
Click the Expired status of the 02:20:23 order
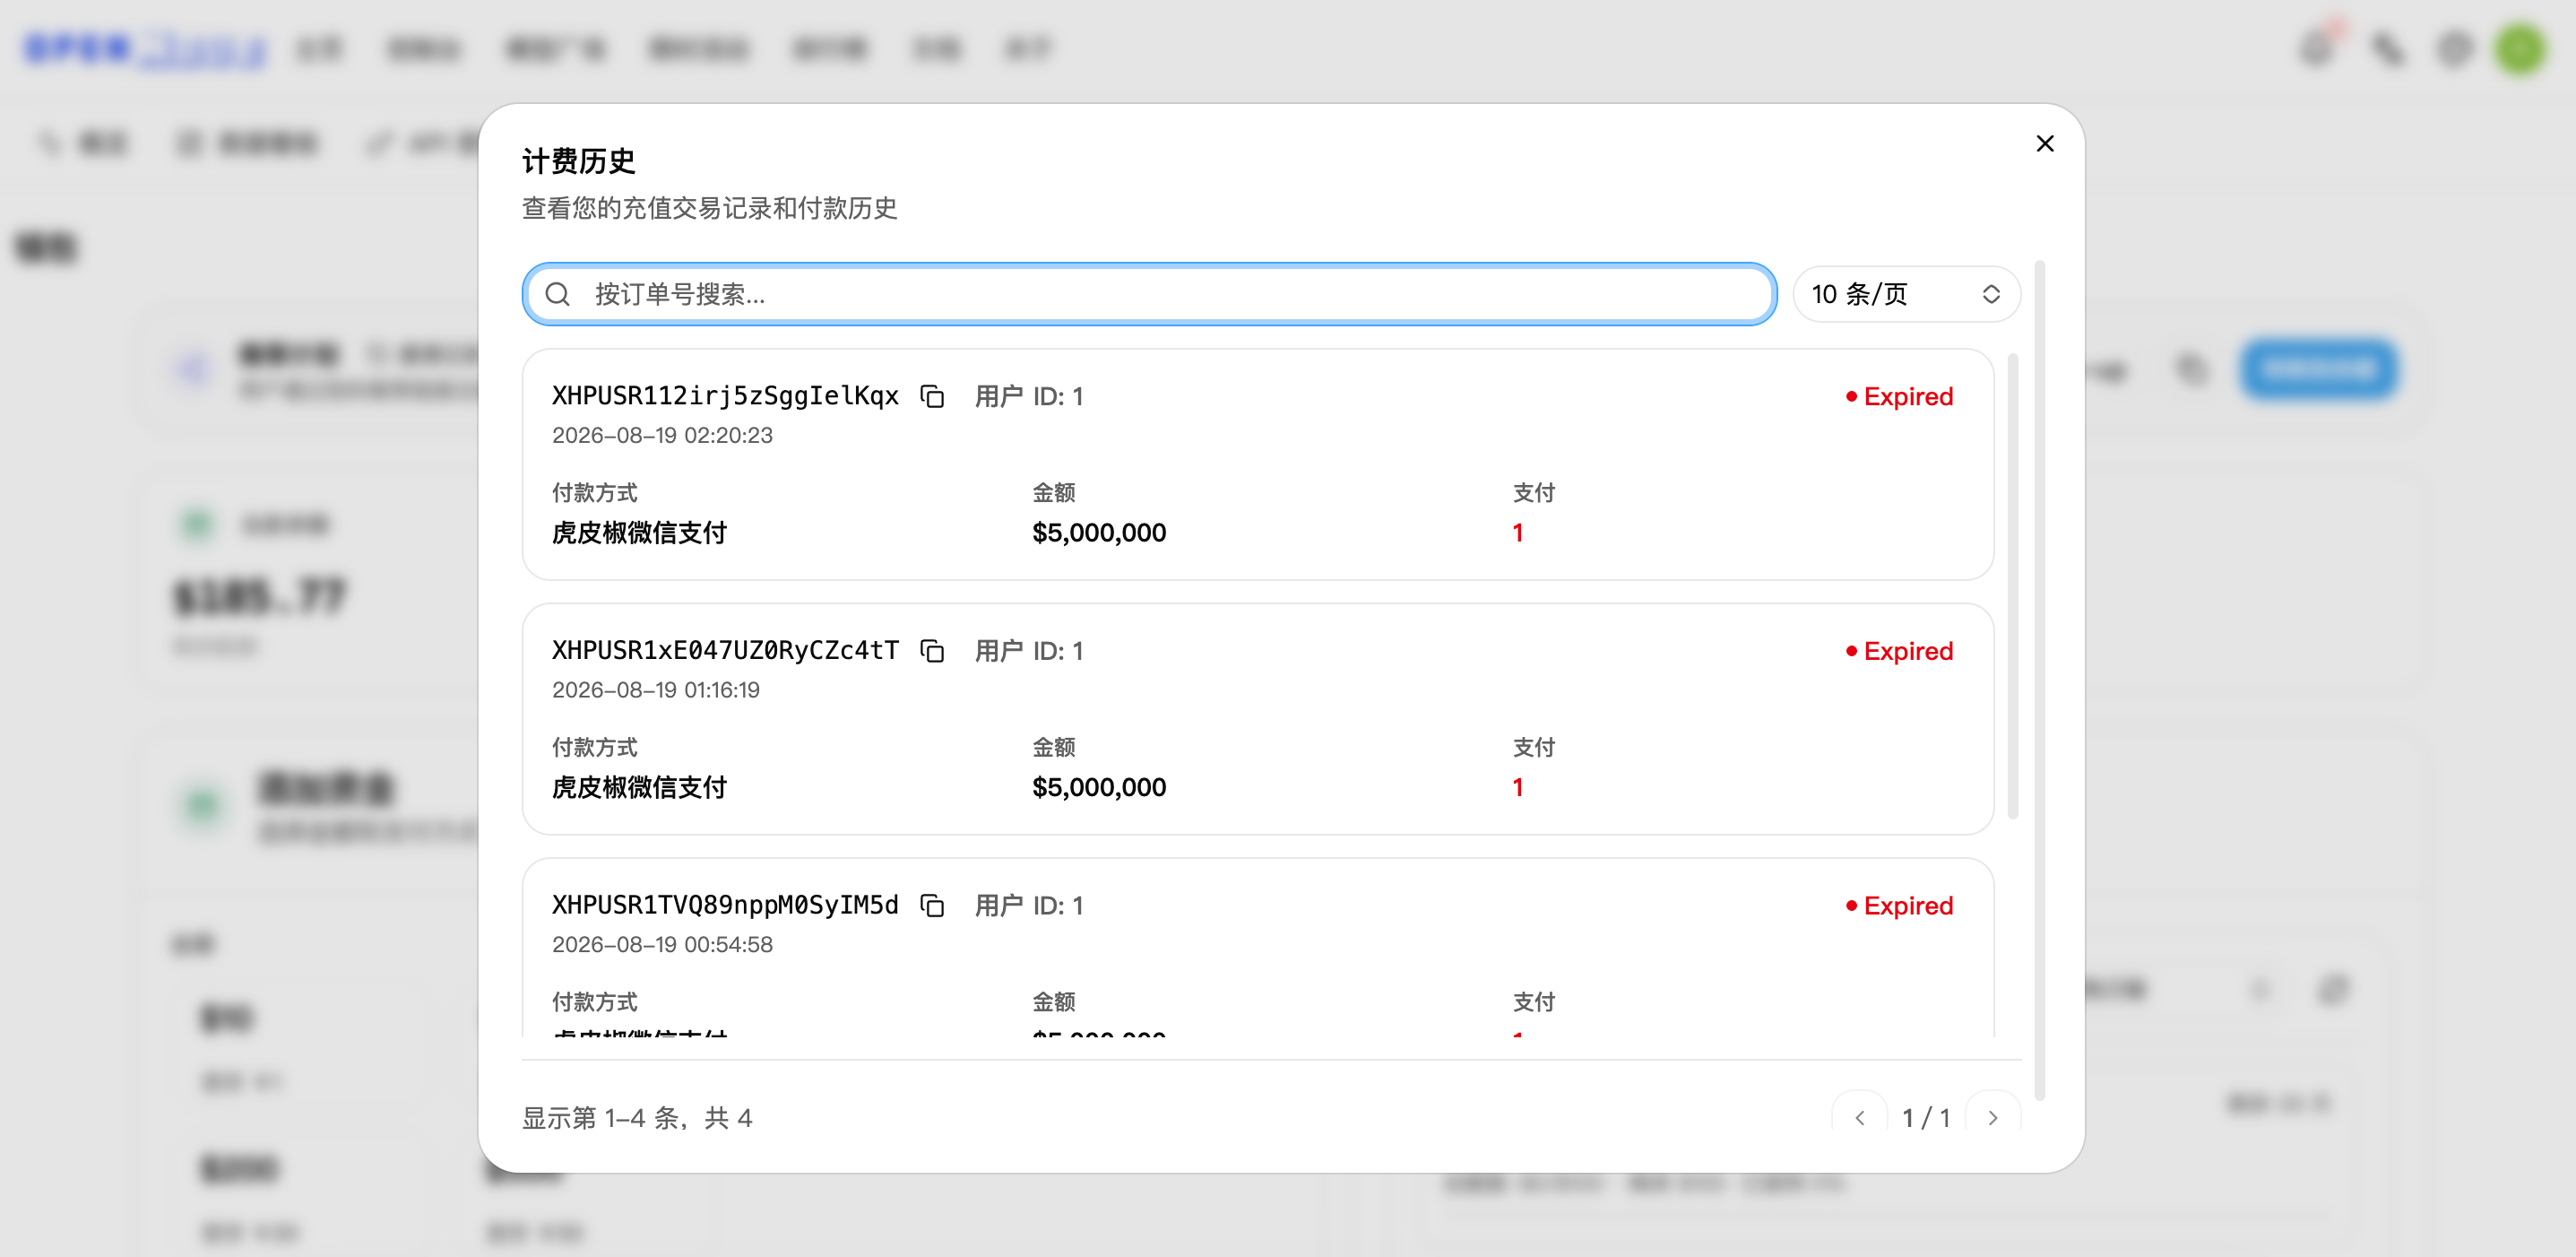pyautogui.click(x=1899, y=397)
